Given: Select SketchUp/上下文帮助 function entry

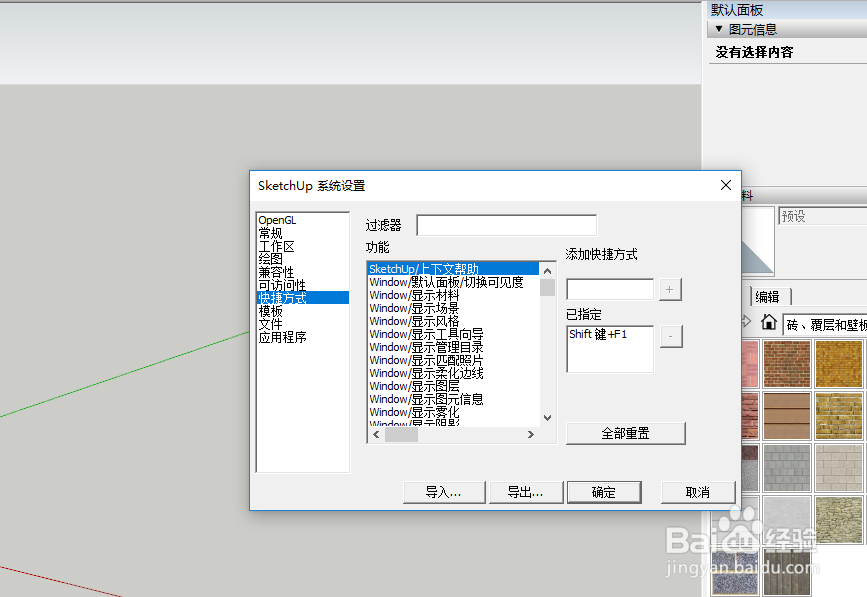Looking at the screenshot, I should tap(453, 269).
